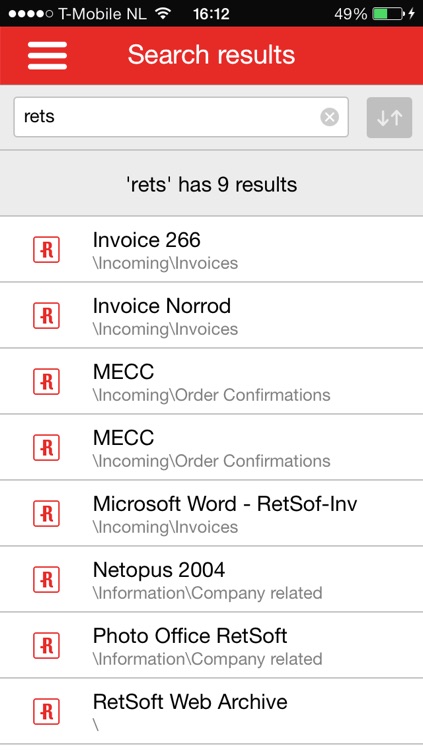Viewport: 423px width, 750px height.
Task: Tap the Search results title
Action: 211,55
